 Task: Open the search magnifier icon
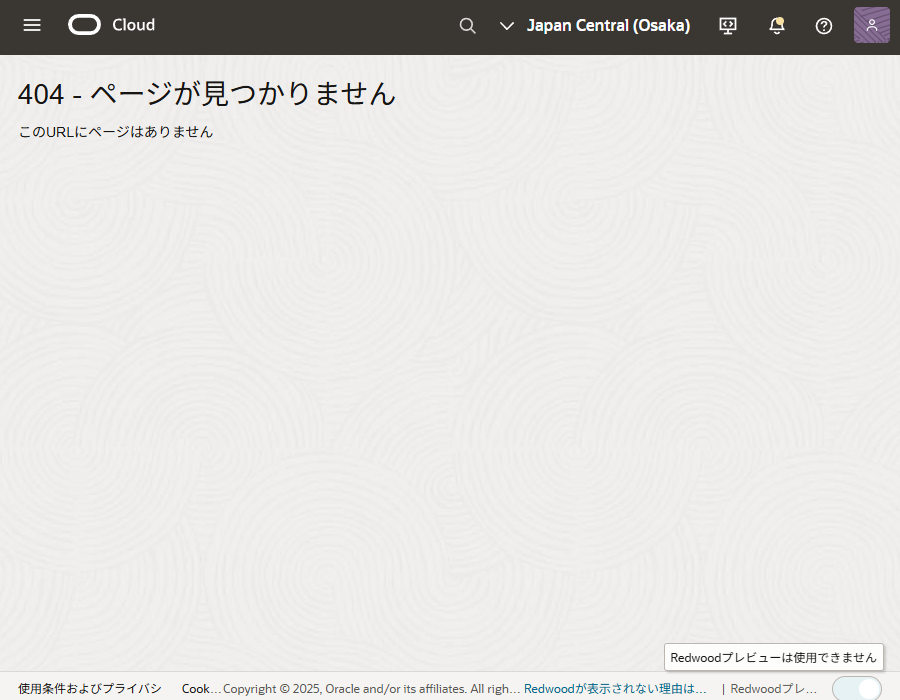[x=468, y=26]
